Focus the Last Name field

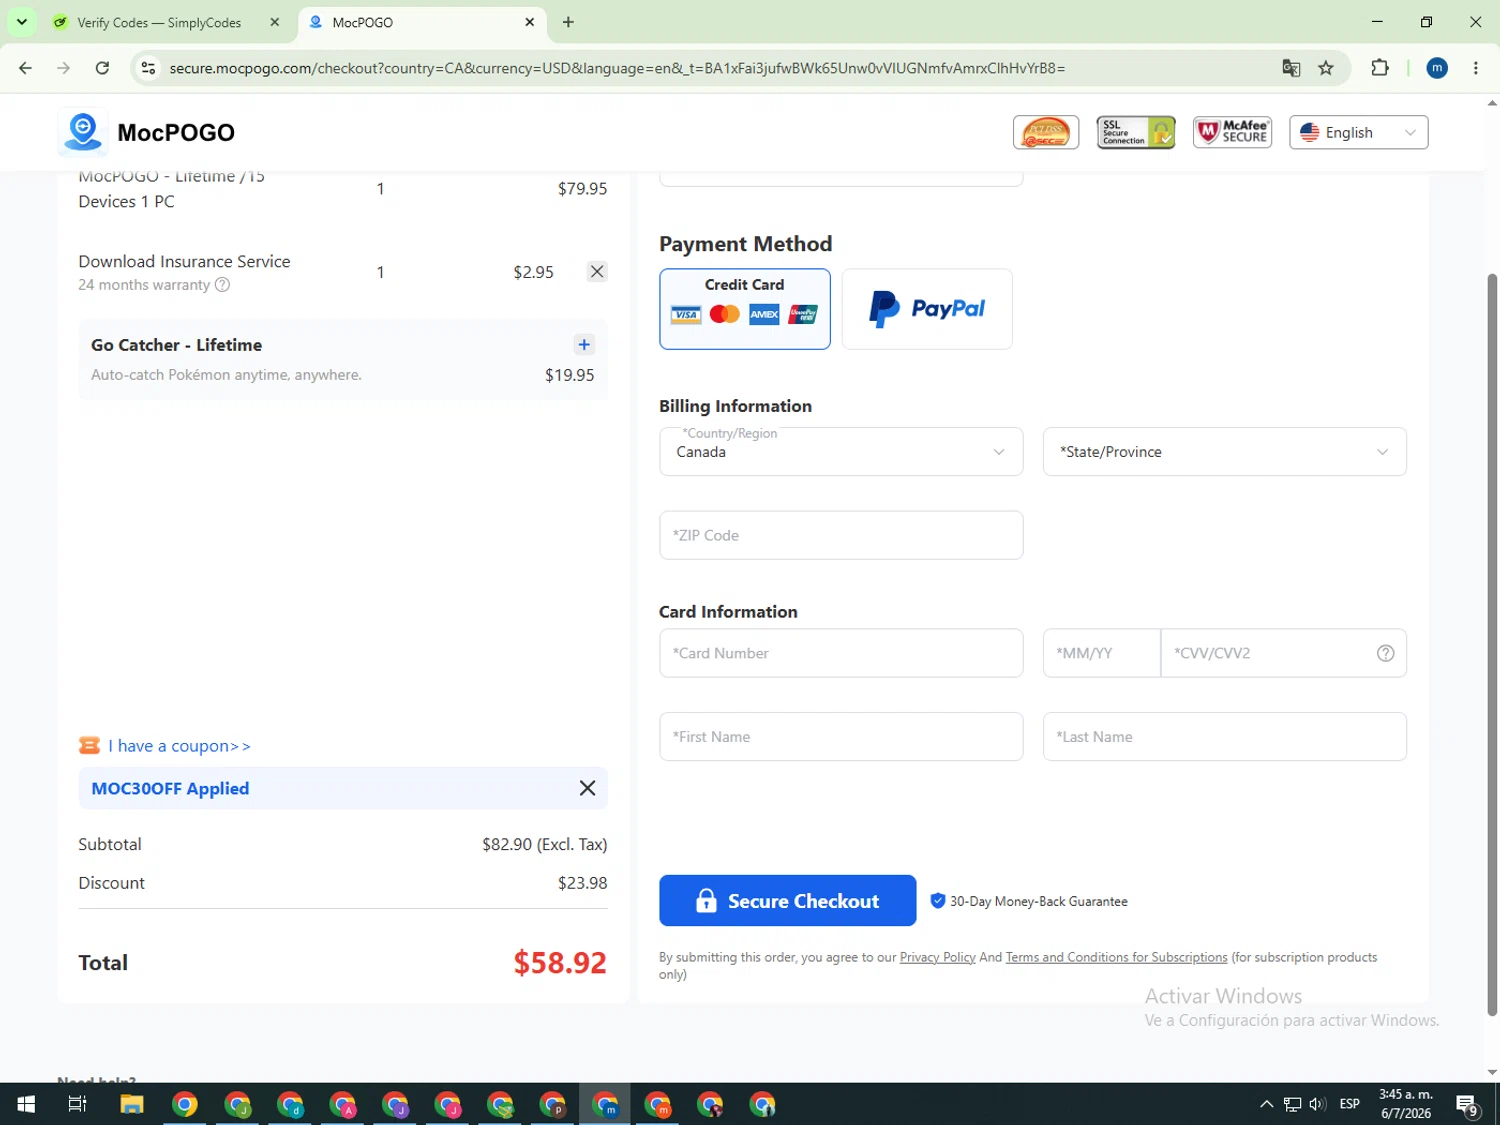pos(1225,737)
